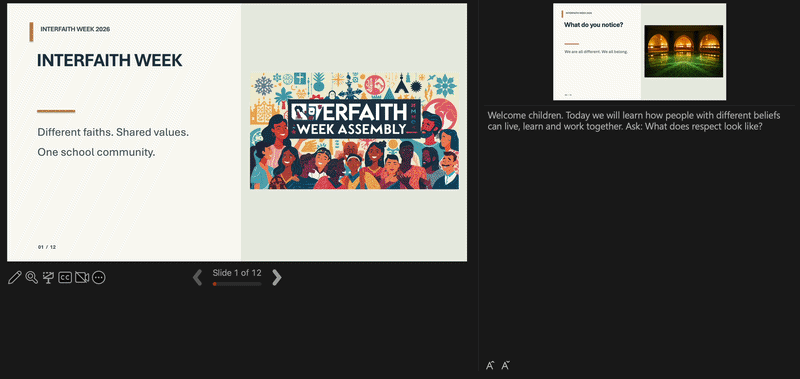
Task: Click the slide progress bar
Action: pyautogui.click(x=237, y=284)
